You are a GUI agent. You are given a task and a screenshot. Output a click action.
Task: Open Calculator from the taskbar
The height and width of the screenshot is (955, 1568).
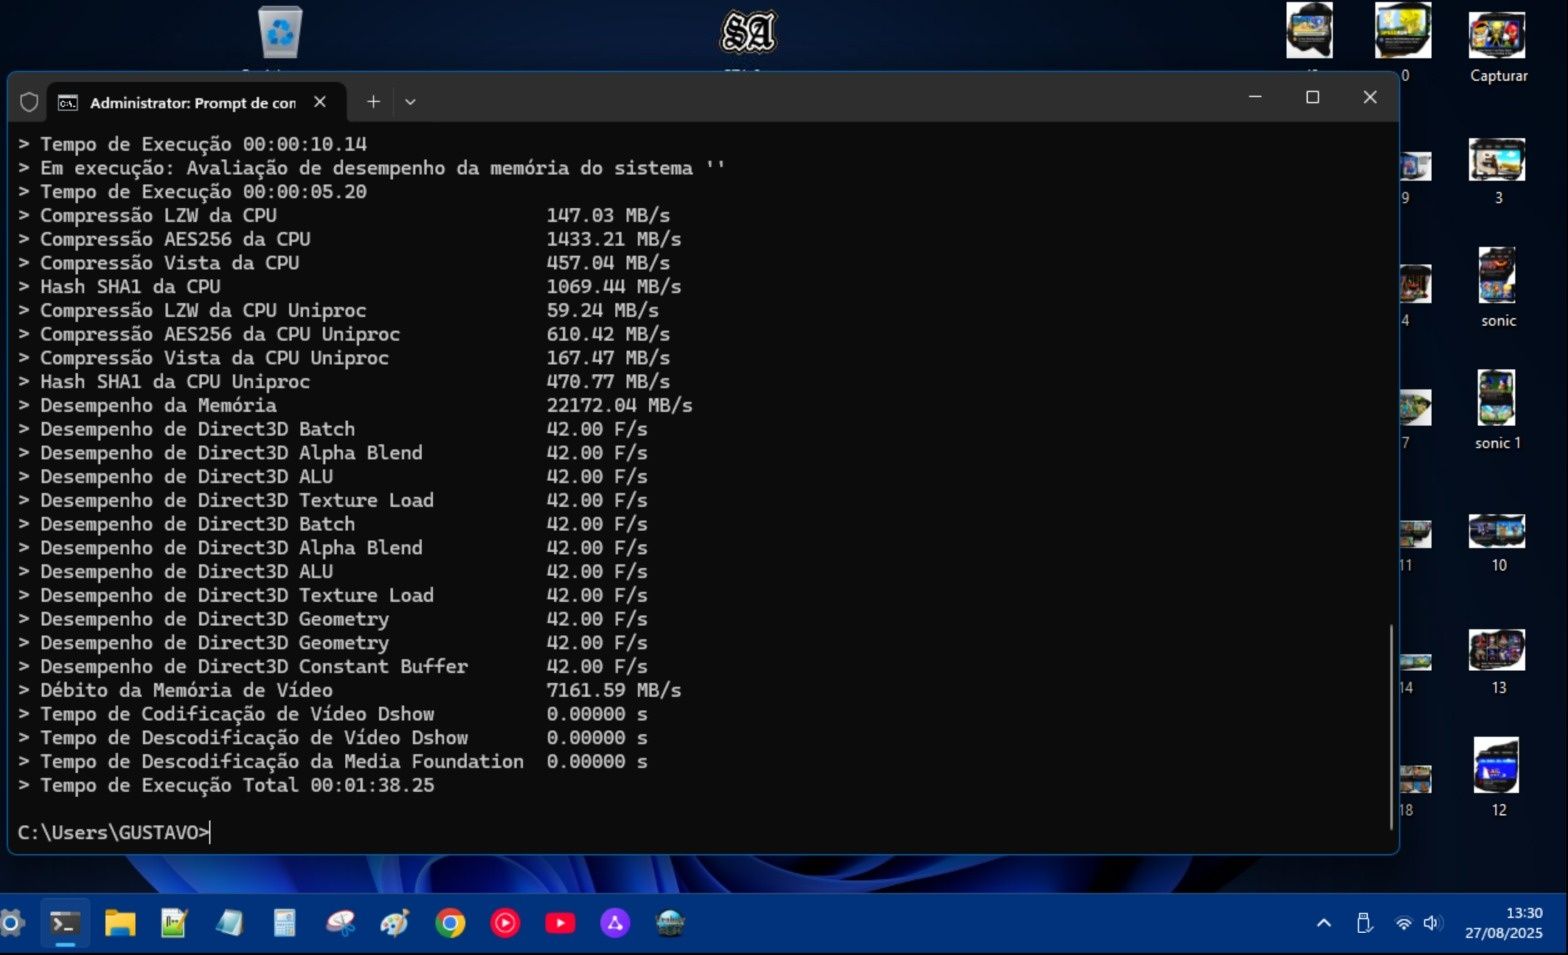pyautogui.click(x=285, y=923)
